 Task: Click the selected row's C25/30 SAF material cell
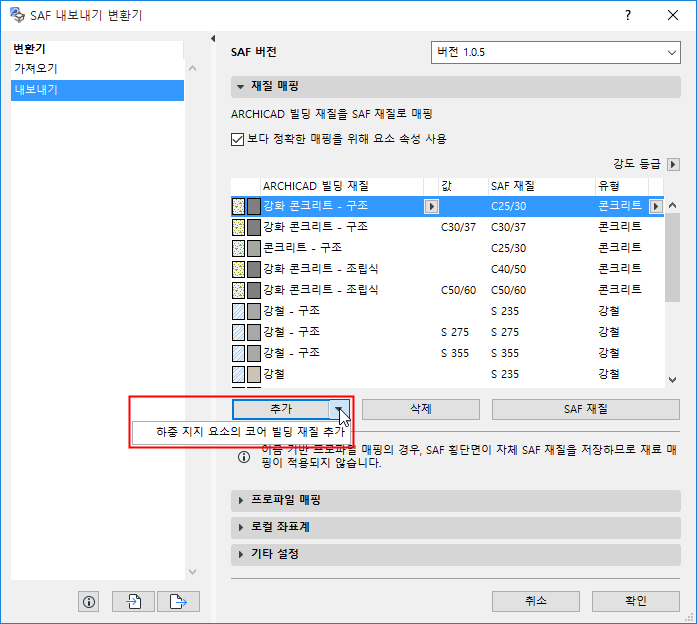click(509, 207)
